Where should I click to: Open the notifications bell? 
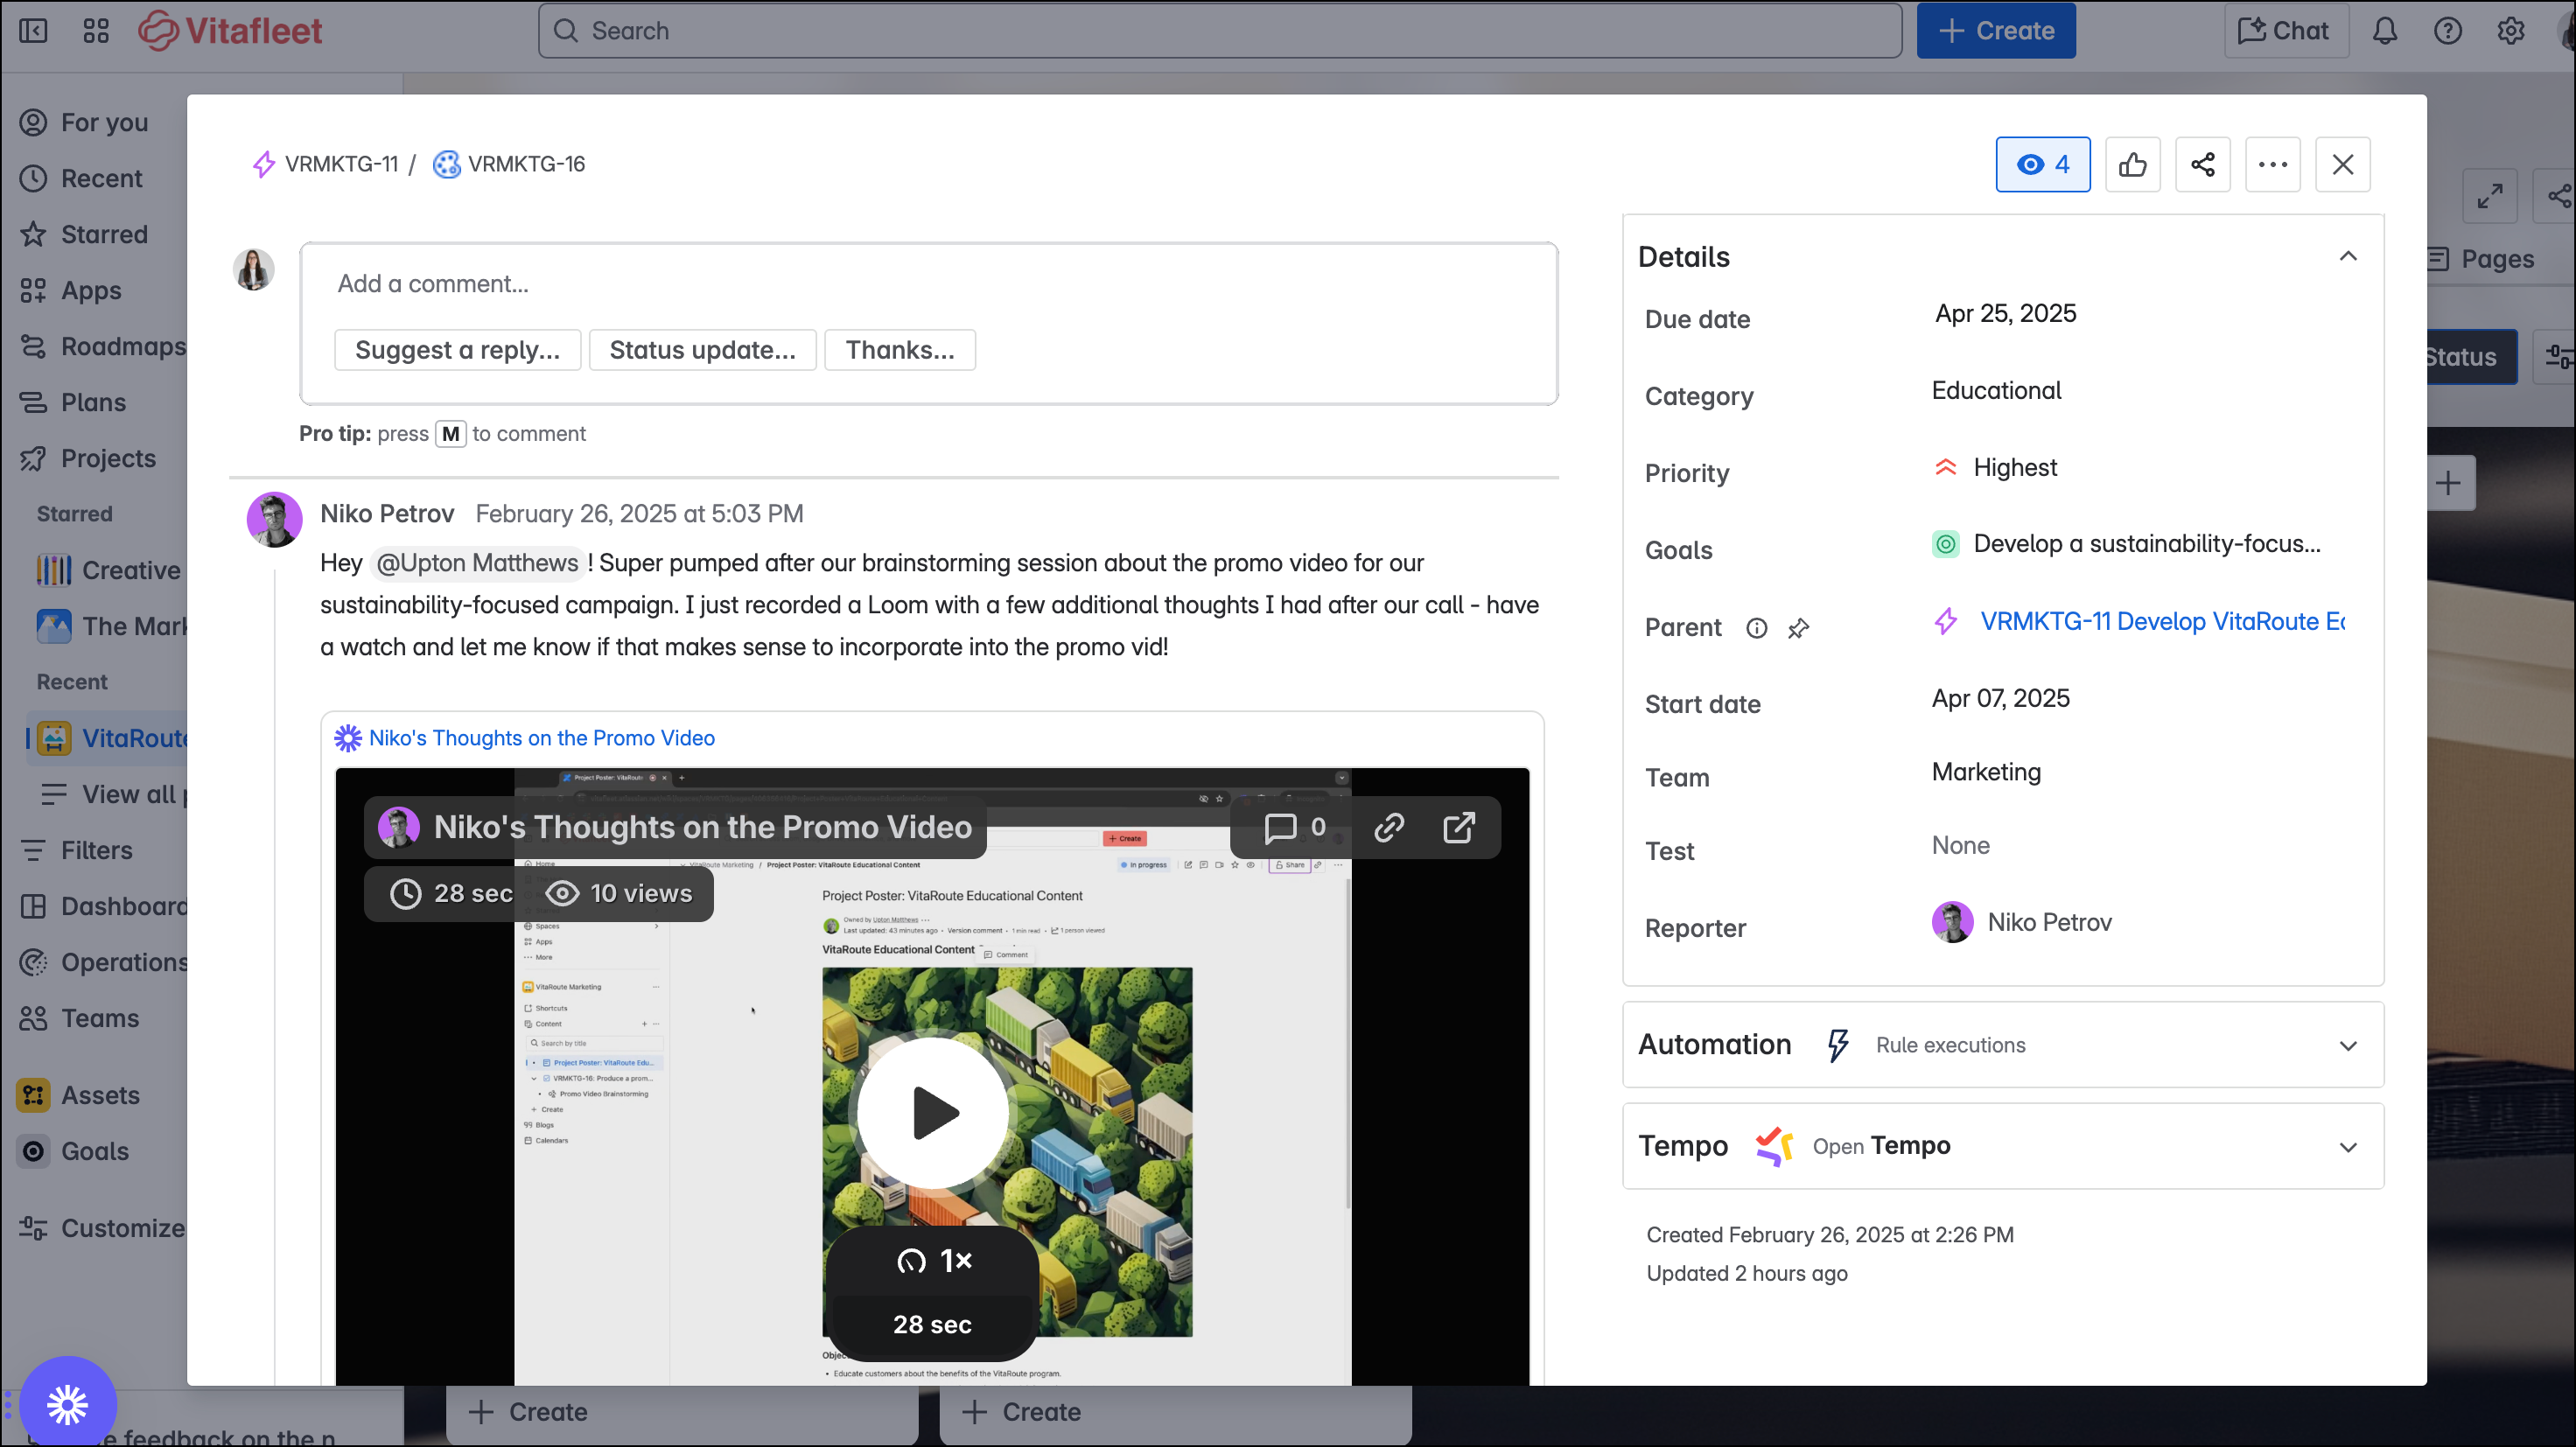click(2384, 30)
